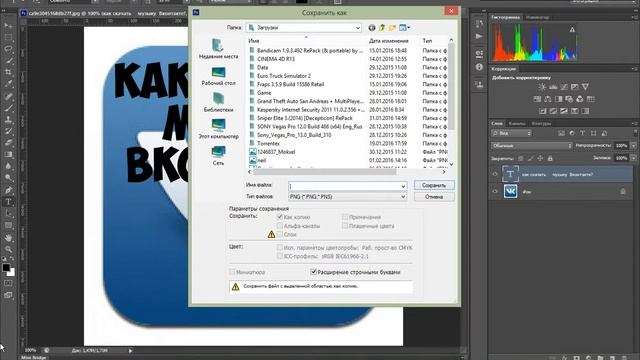Add a Levels adjustment
The width and height of the screenshot is (640, 360).
pos(553,87)
